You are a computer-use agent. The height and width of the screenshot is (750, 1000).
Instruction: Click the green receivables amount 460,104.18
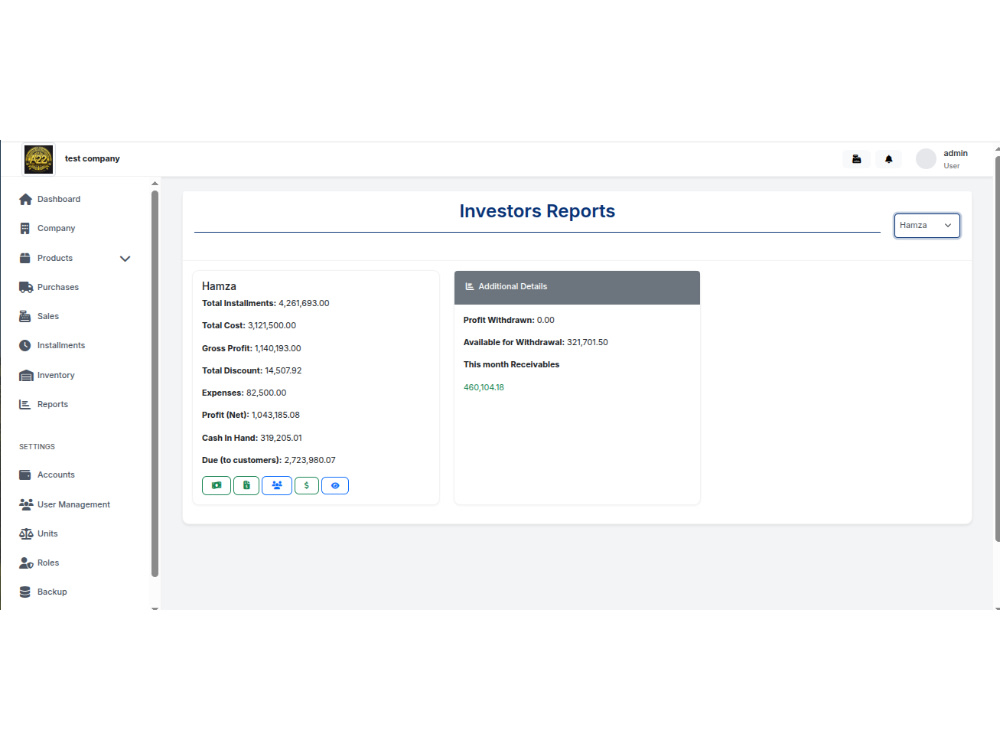484,388
